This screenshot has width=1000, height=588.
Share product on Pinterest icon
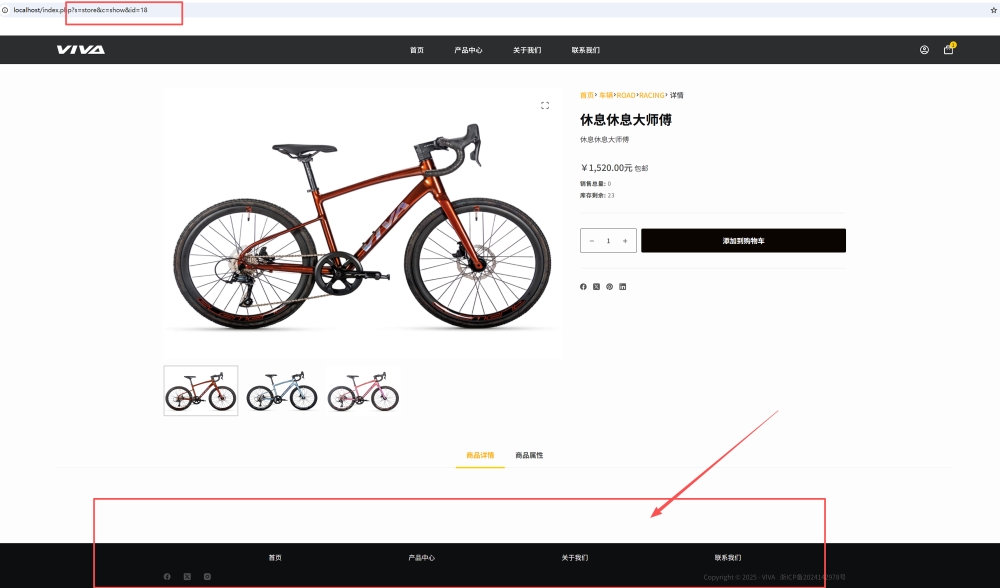pyautogui.click(x=610, y=286)
